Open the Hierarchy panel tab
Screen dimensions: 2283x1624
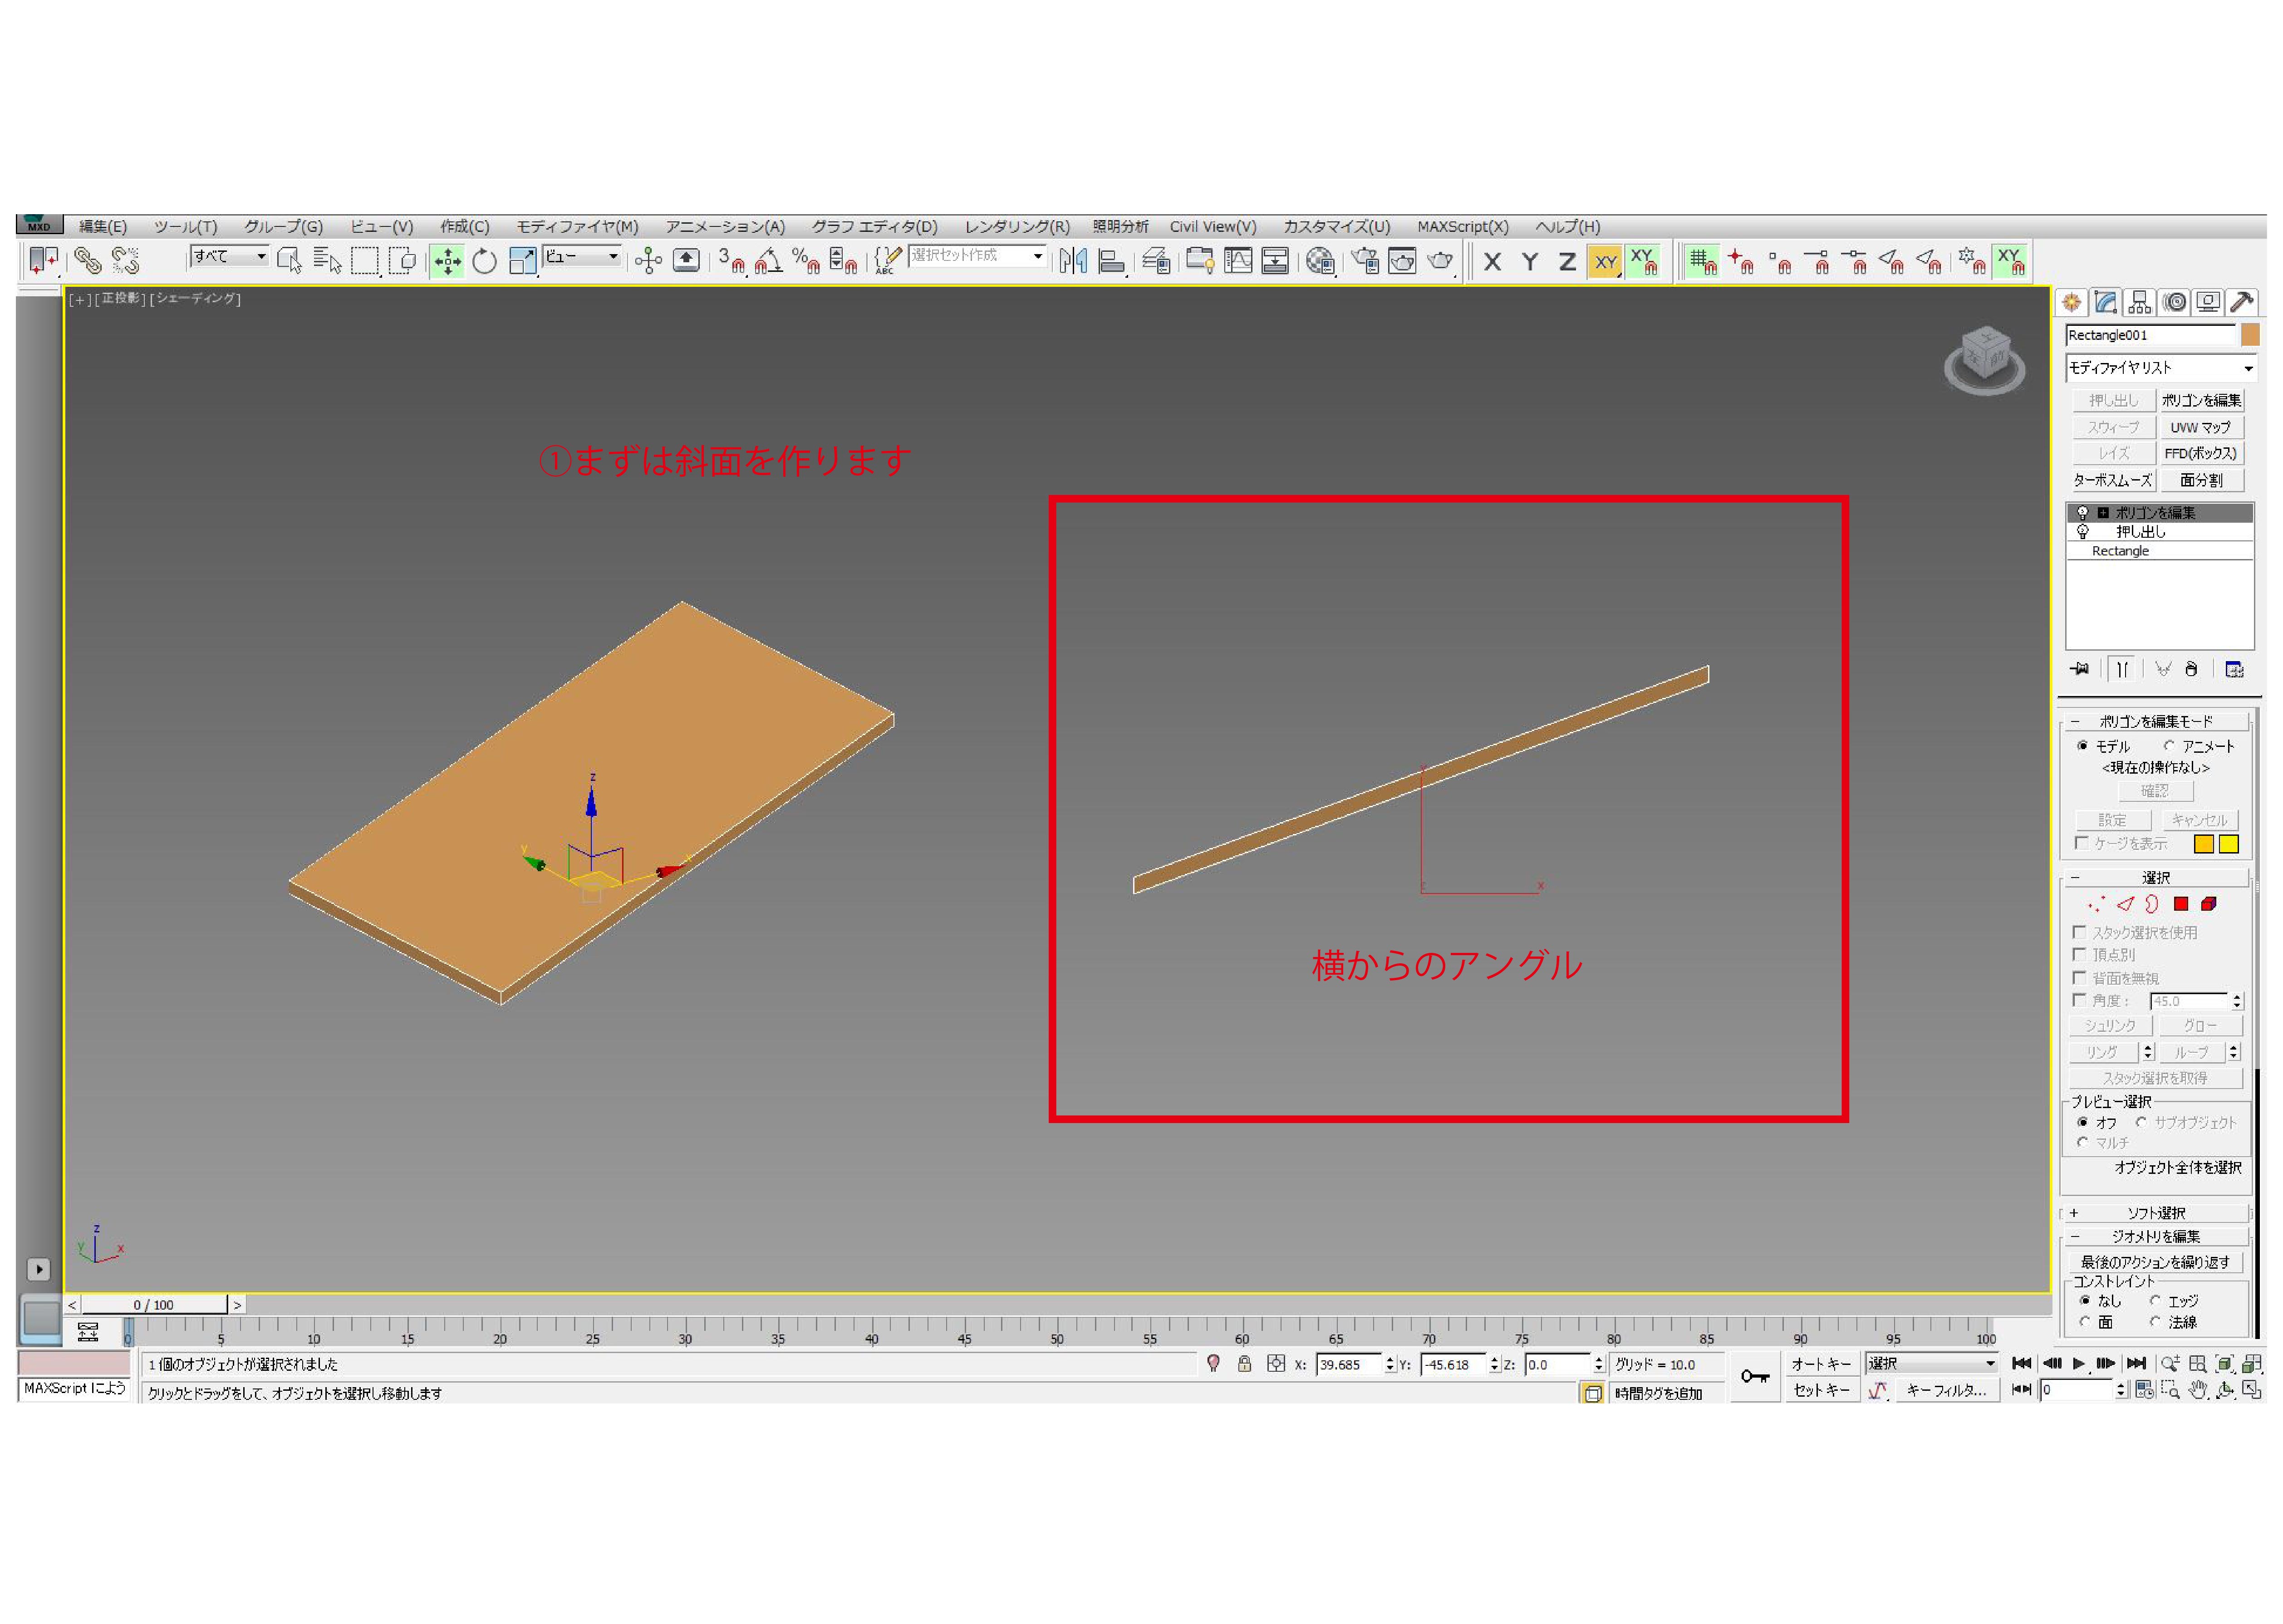click(x=2140, y=302)
